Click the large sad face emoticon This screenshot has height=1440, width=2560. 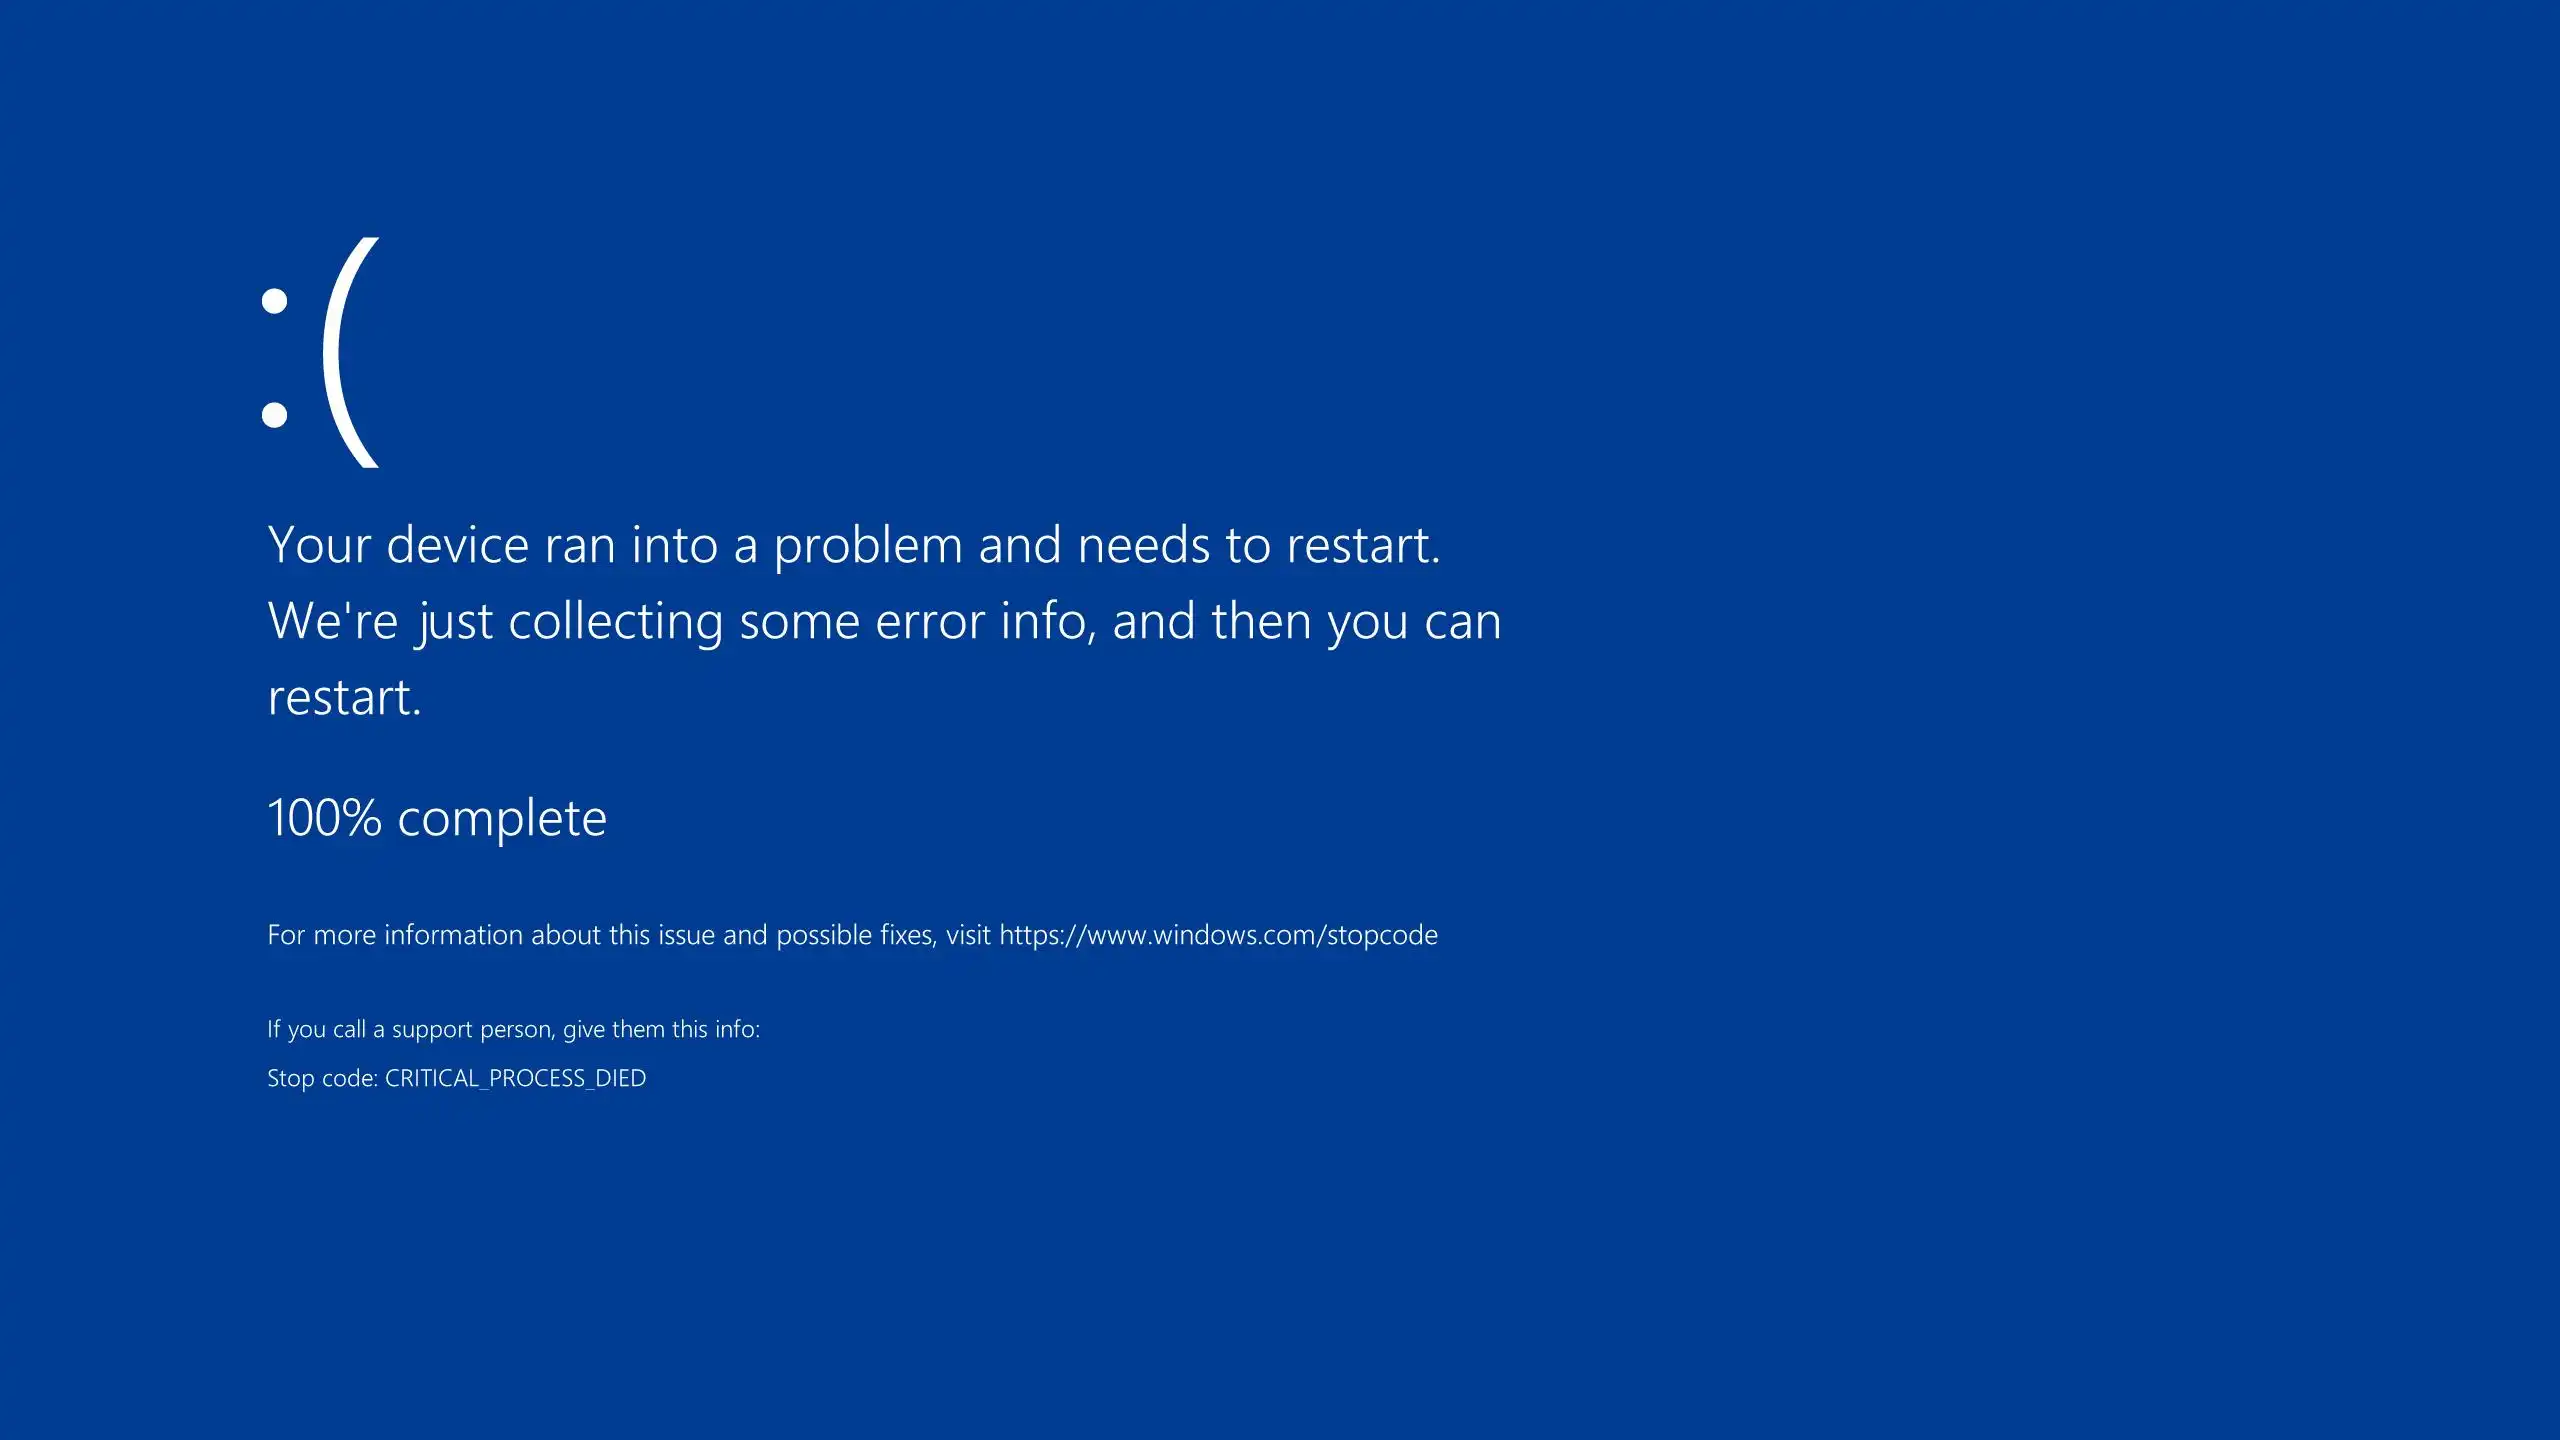pos(320,352)
